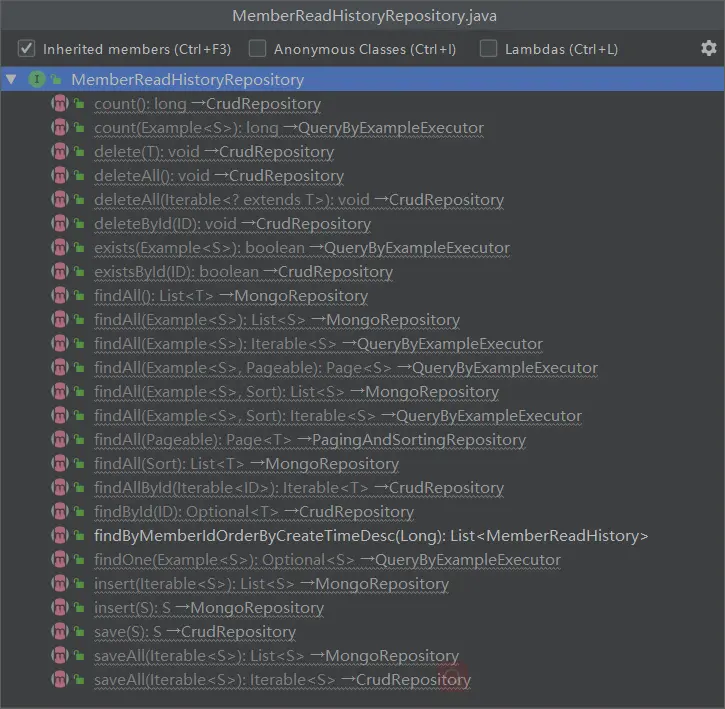
Task: Select findByMemberIdOrderByCreateTimeDesc(Long) method
Action: (371, 536)
